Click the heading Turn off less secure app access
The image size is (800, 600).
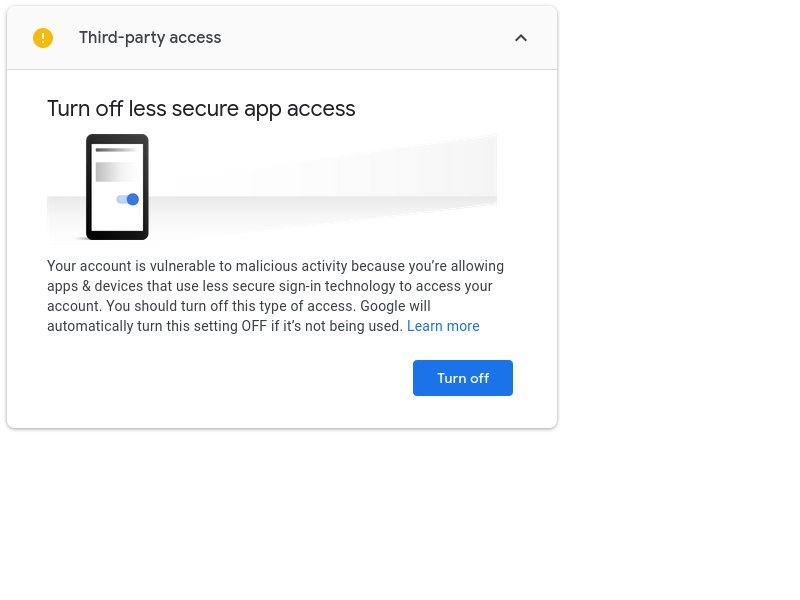click(201, 109)
